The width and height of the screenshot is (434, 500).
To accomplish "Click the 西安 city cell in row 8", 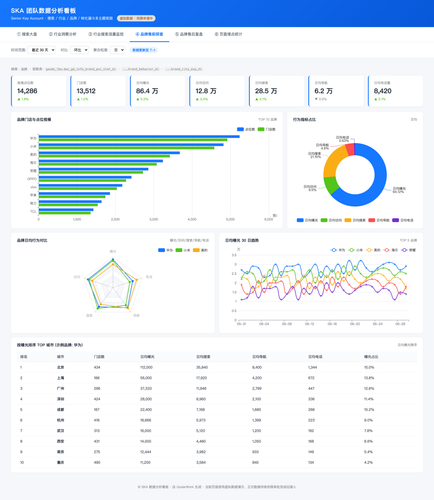I will click(x=60, y=441).
